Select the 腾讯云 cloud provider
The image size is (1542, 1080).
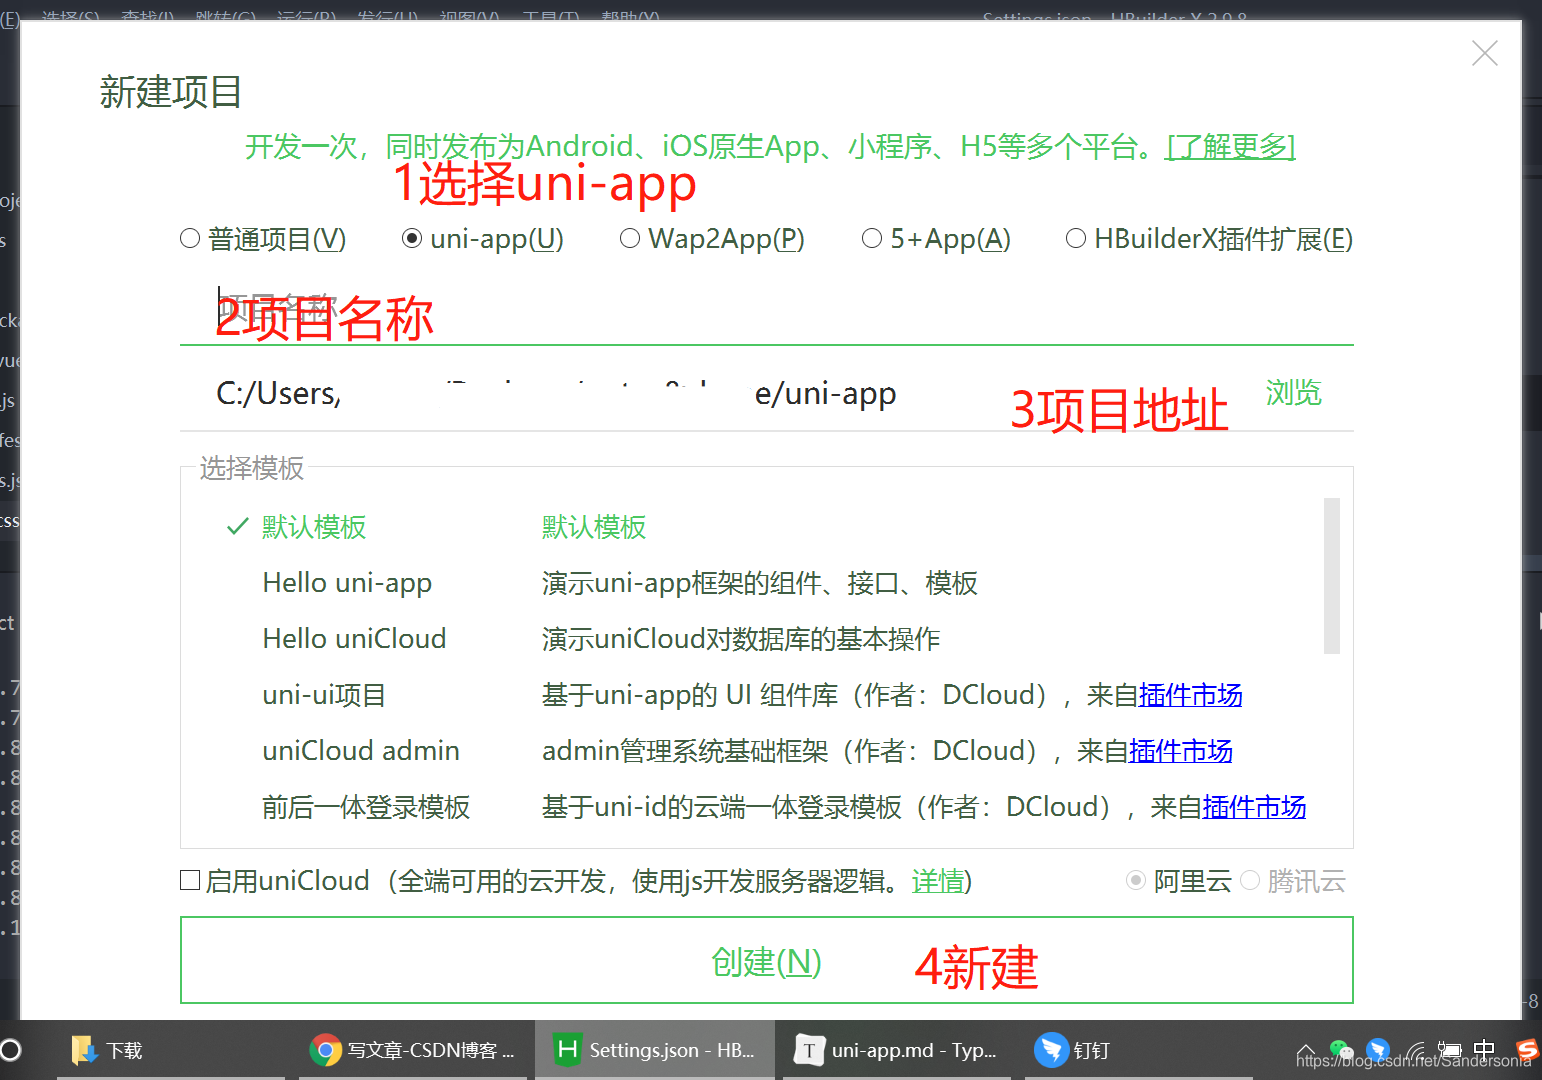coord(1250,880)
